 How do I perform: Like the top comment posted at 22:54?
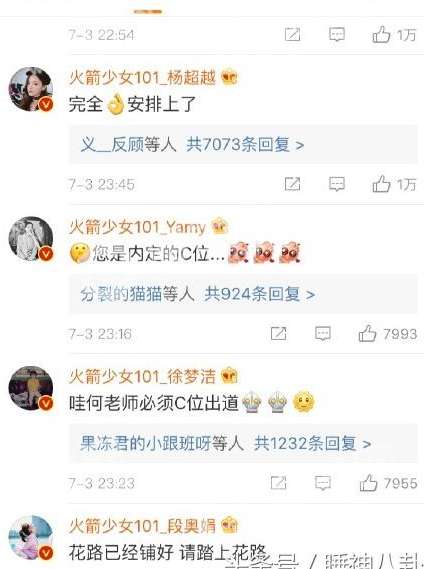(x=381, y=34)
